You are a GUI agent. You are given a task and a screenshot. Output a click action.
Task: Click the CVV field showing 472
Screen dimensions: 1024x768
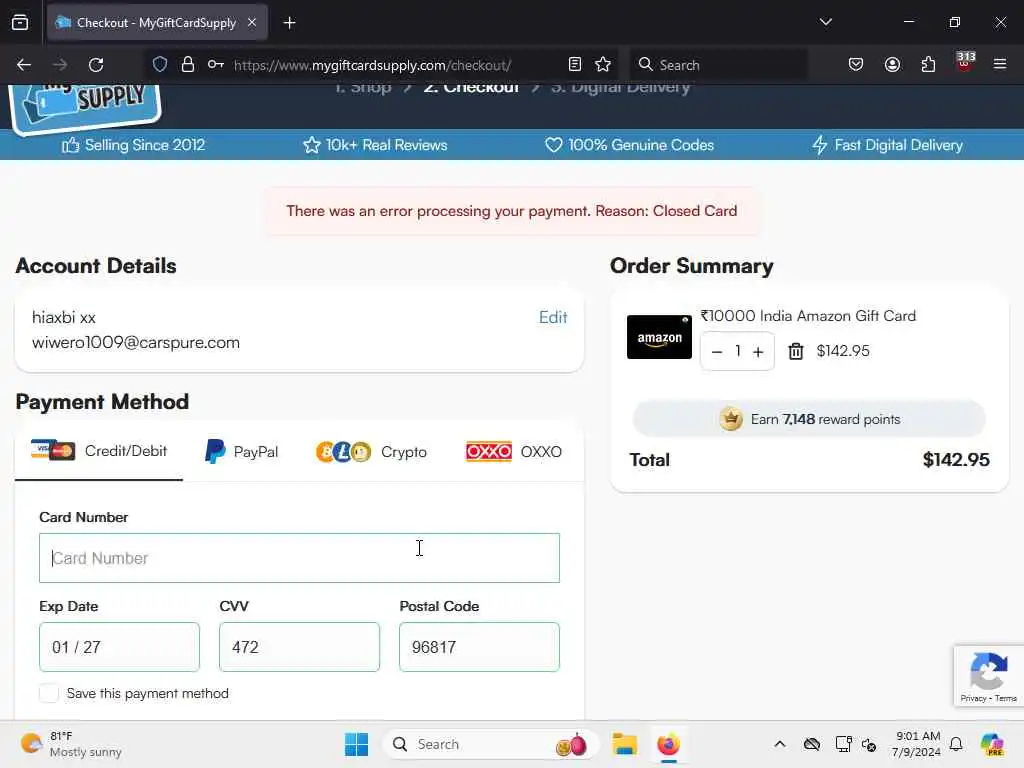pyautogui.click(x=299, y=647)
